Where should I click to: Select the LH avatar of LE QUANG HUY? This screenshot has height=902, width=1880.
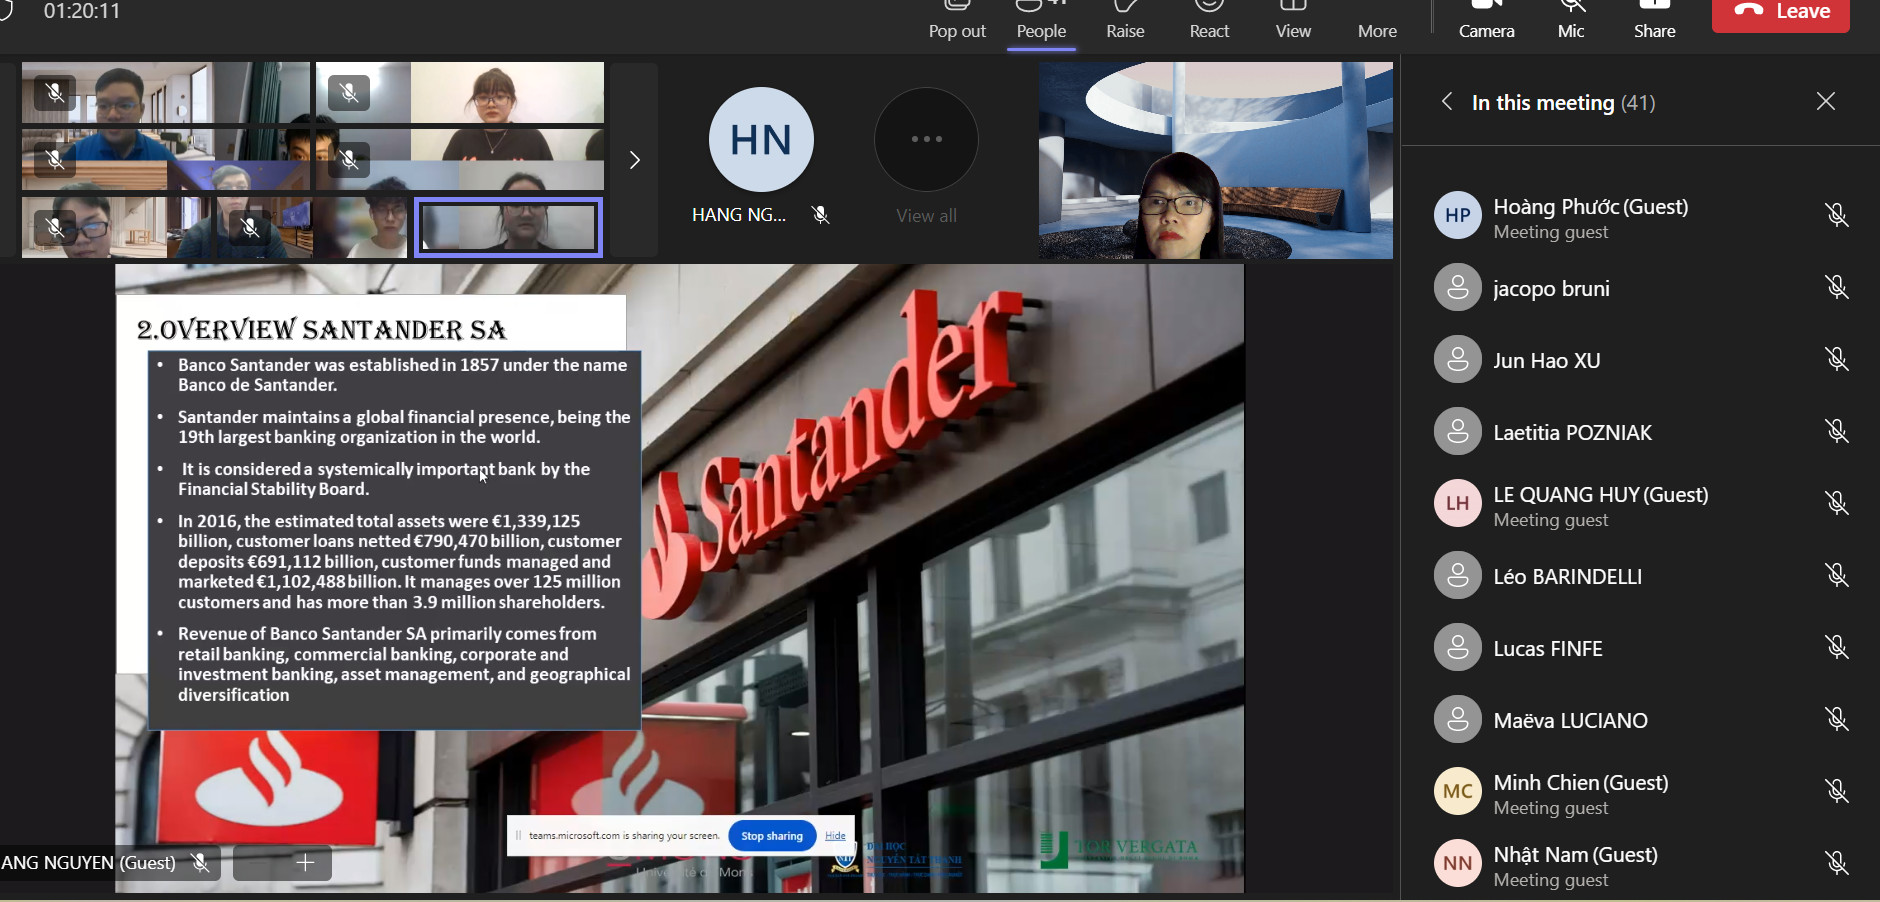click(x=1458, y=503)
